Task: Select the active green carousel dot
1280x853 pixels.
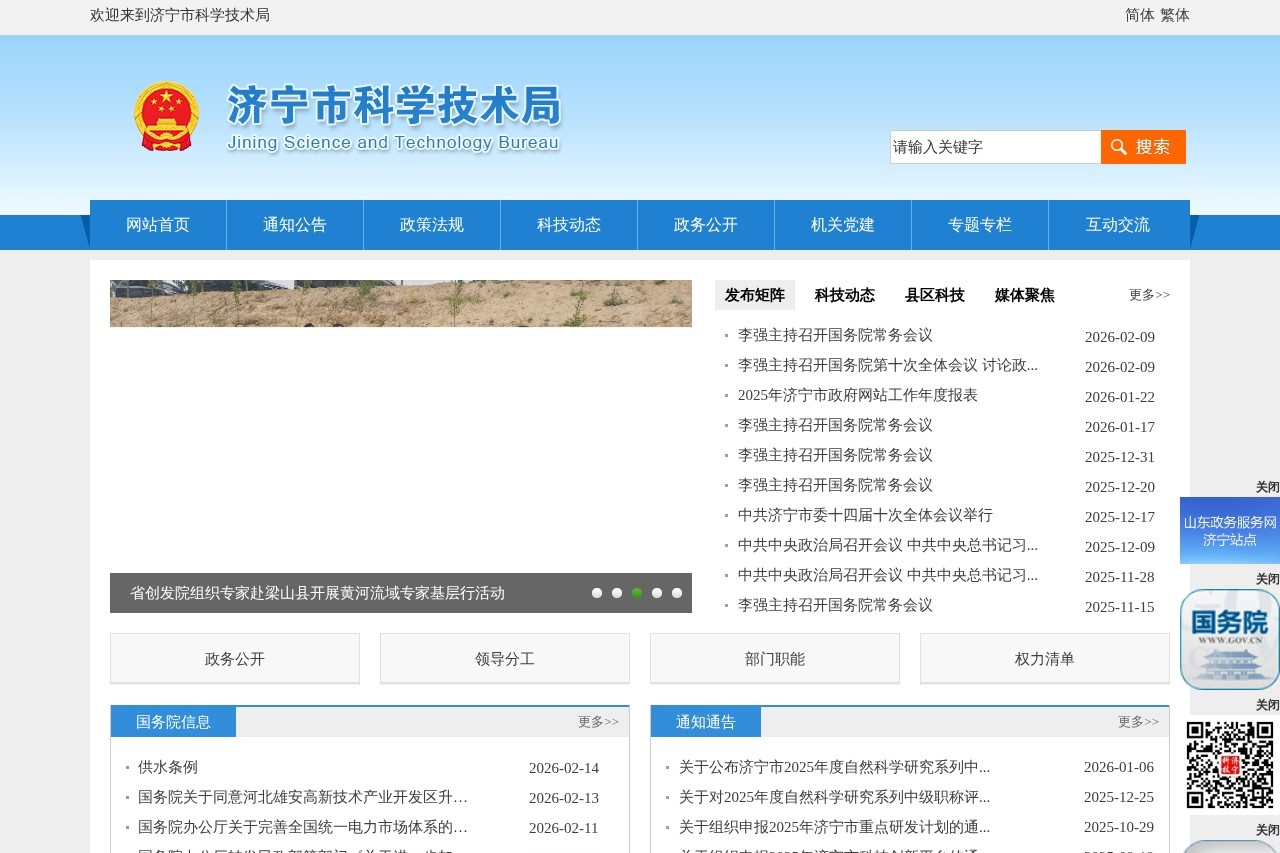Action: 637,593
